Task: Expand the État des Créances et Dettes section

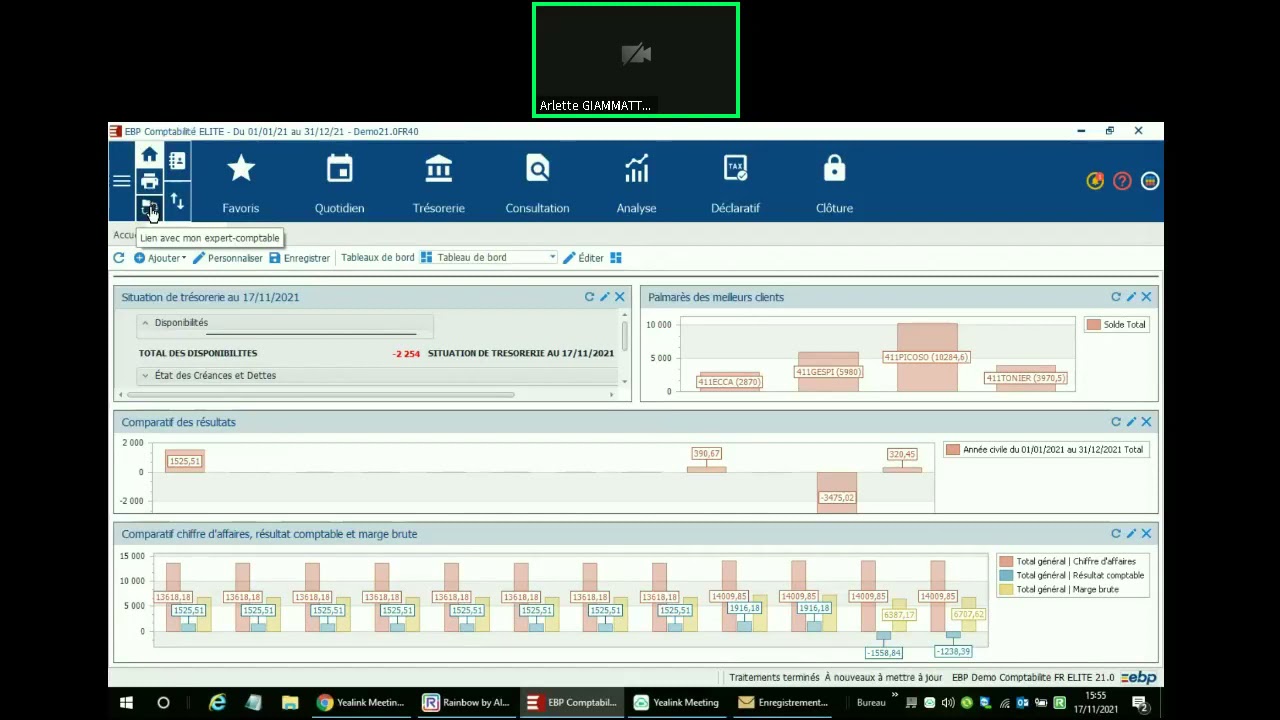Action: (145, 376)
